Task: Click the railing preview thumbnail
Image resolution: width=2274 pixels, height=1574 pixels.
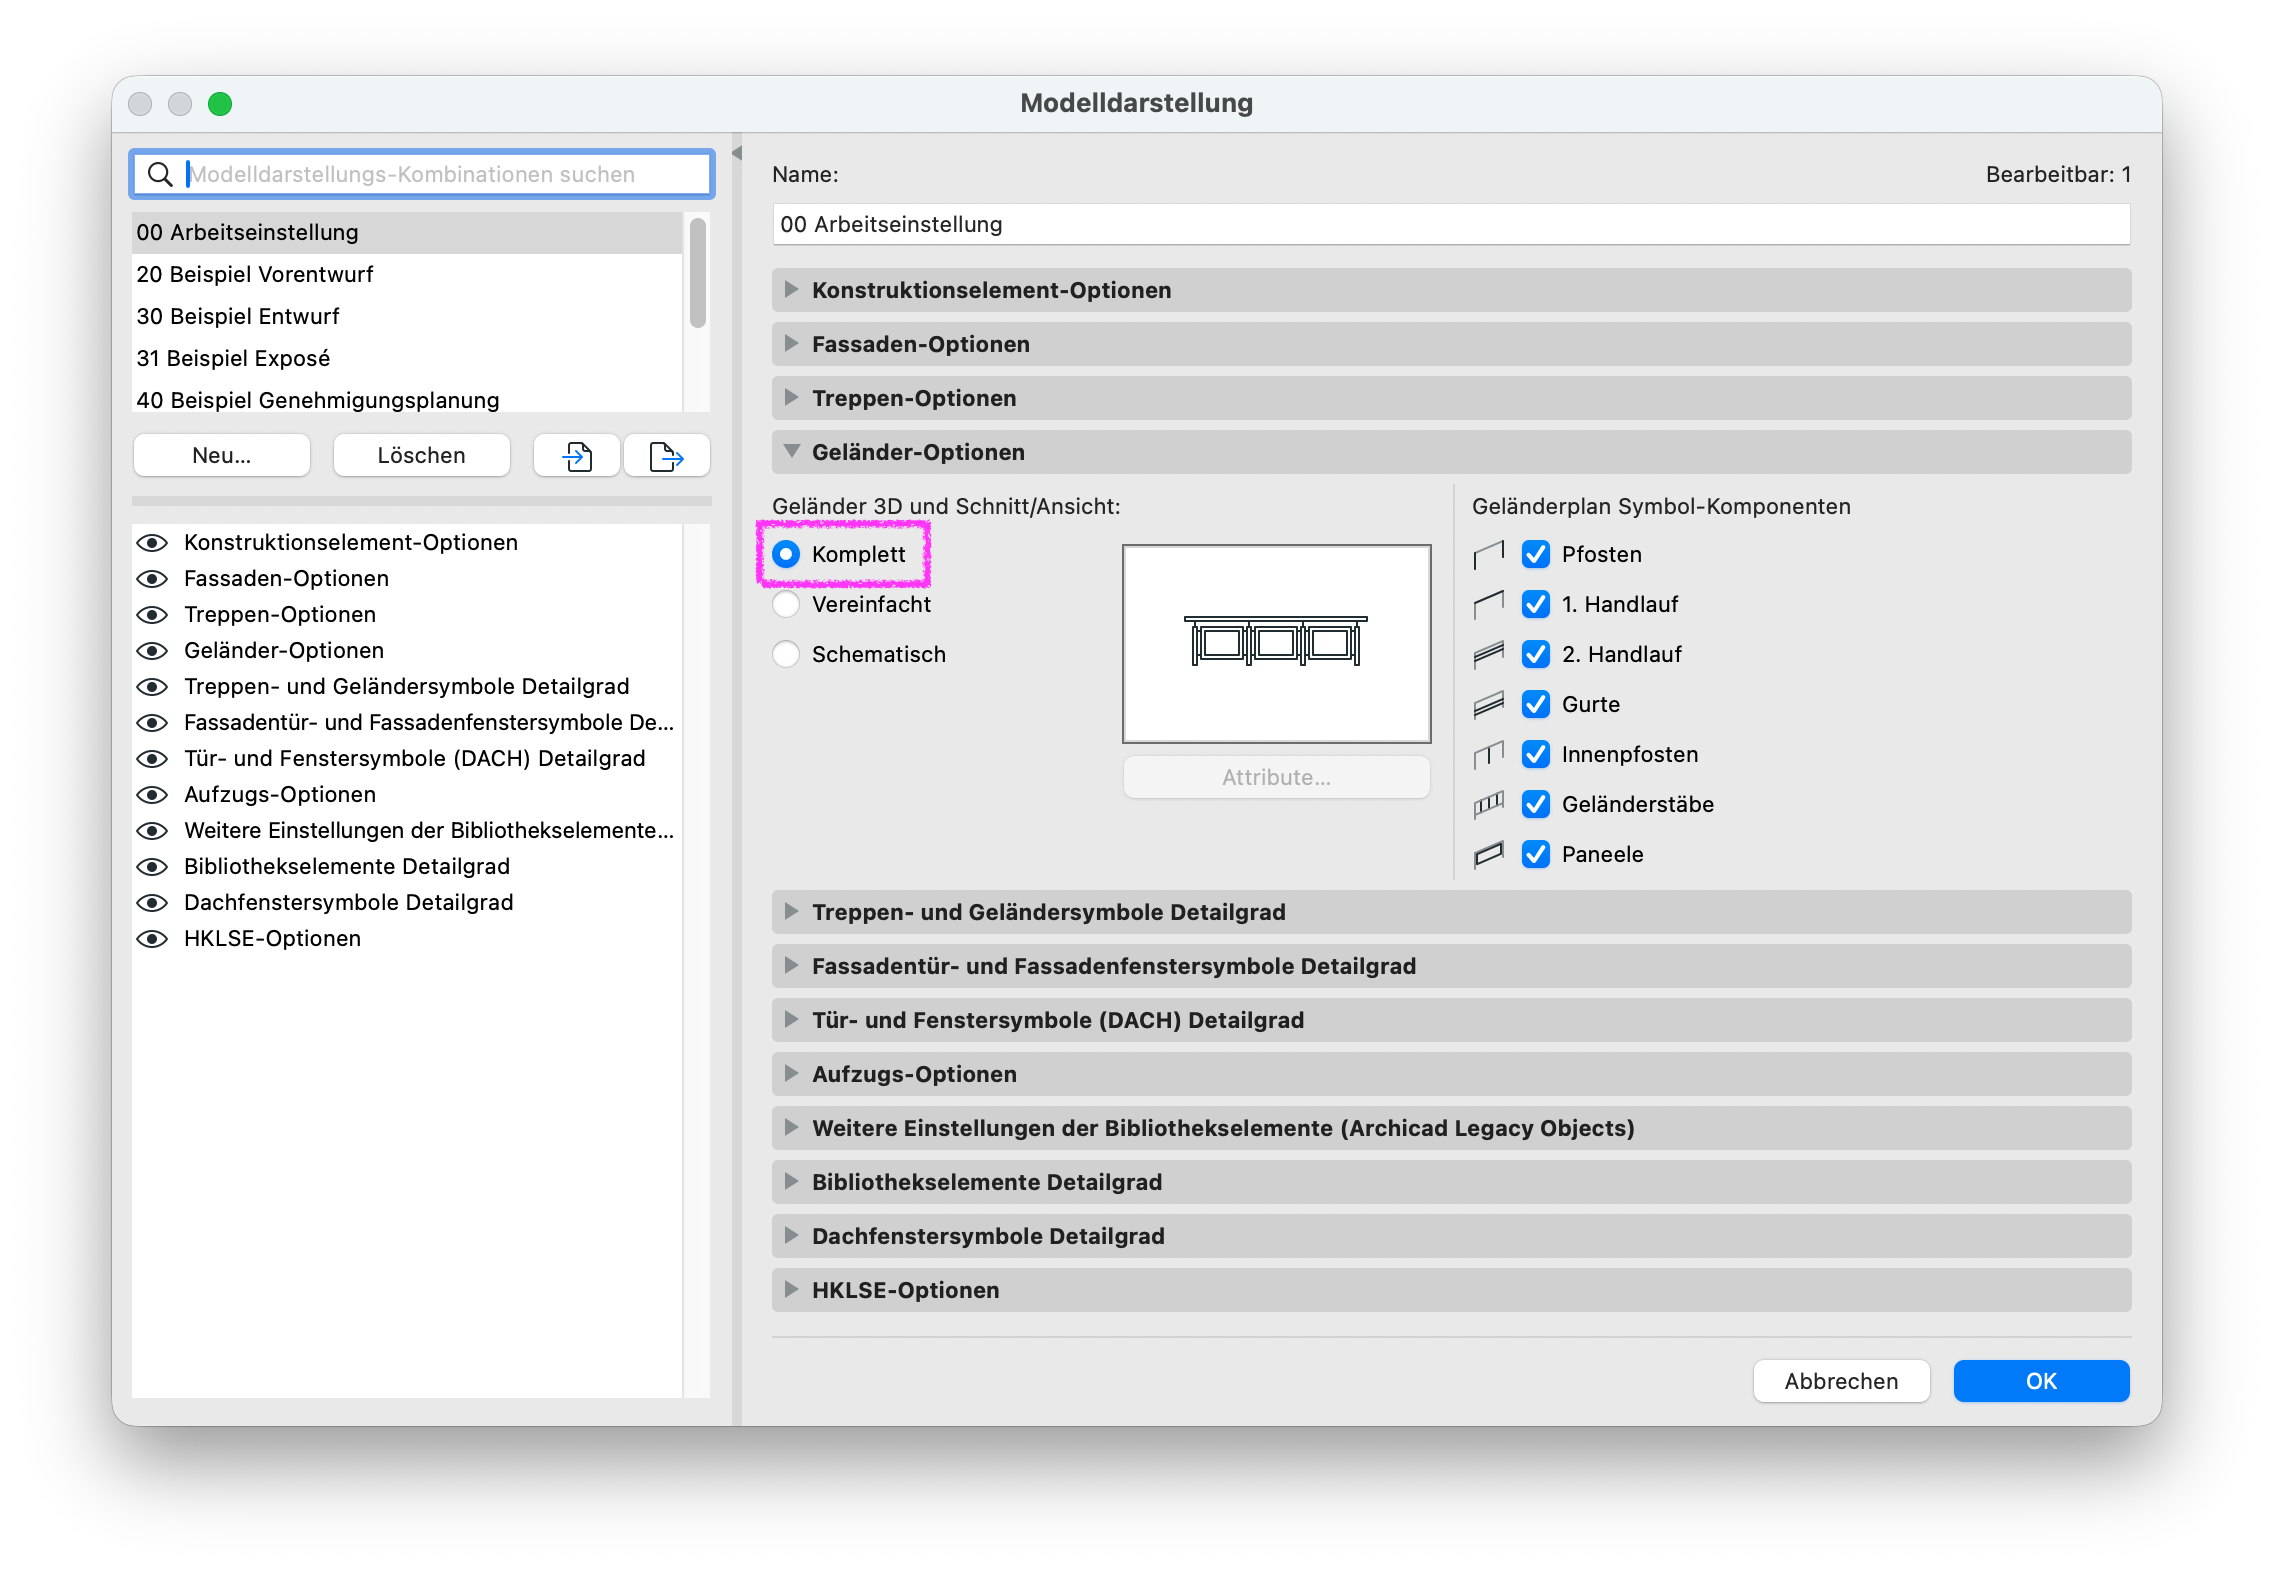Action: (x=1276, y=643)
